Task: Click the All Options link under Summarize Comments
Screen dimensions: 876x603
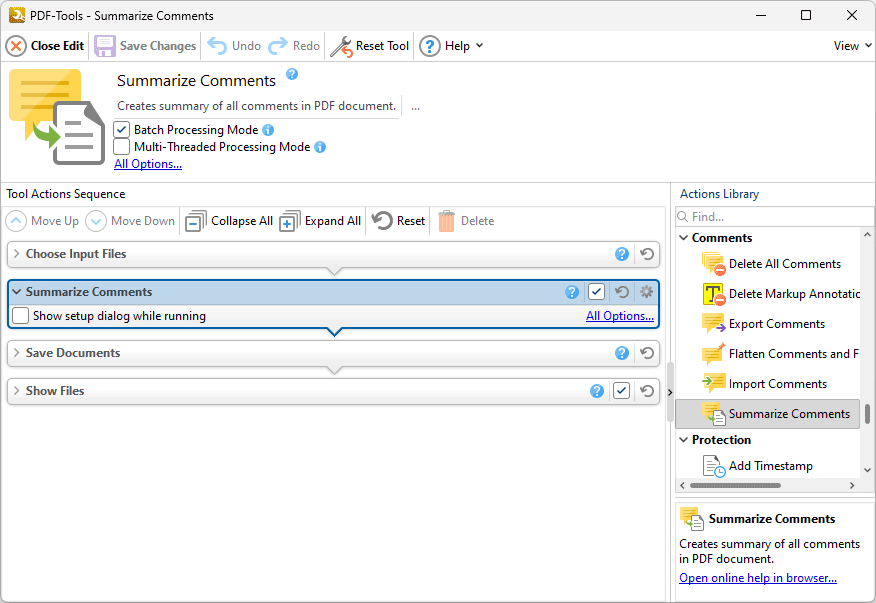Action: click(619, 315)
